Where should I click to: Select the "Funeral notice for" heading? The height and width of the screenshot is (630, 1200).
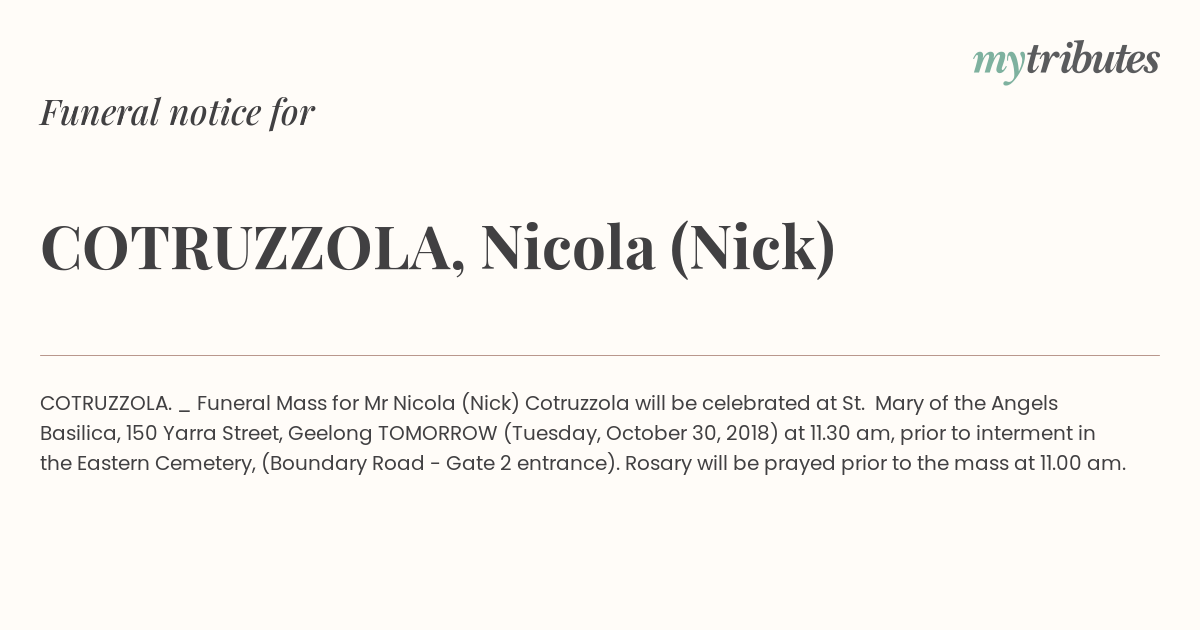pyautogui.click(x=177, y=112)
